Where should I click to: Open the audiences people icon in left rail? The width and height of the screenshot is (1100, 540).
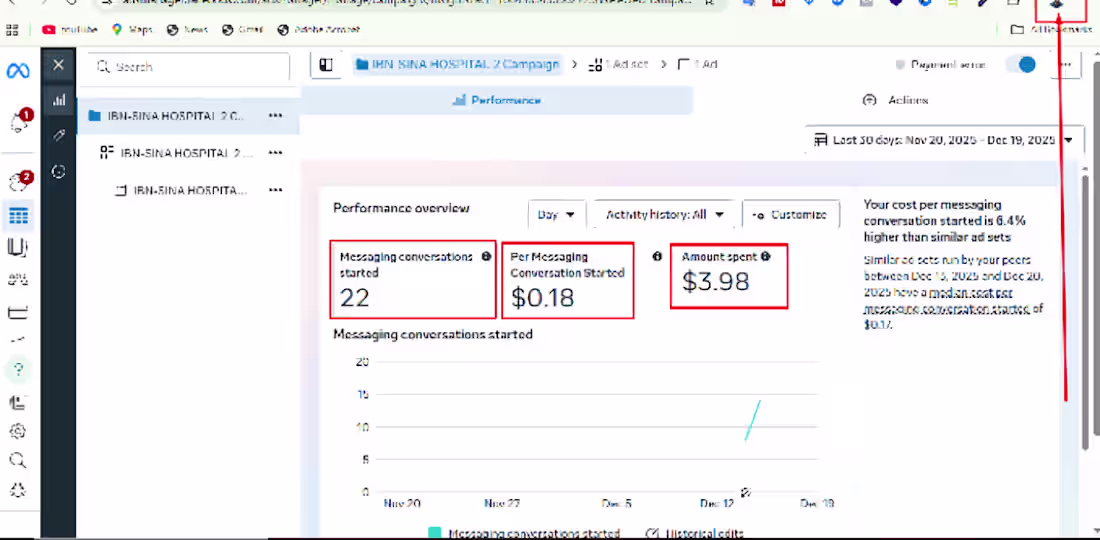click(18, 280)
